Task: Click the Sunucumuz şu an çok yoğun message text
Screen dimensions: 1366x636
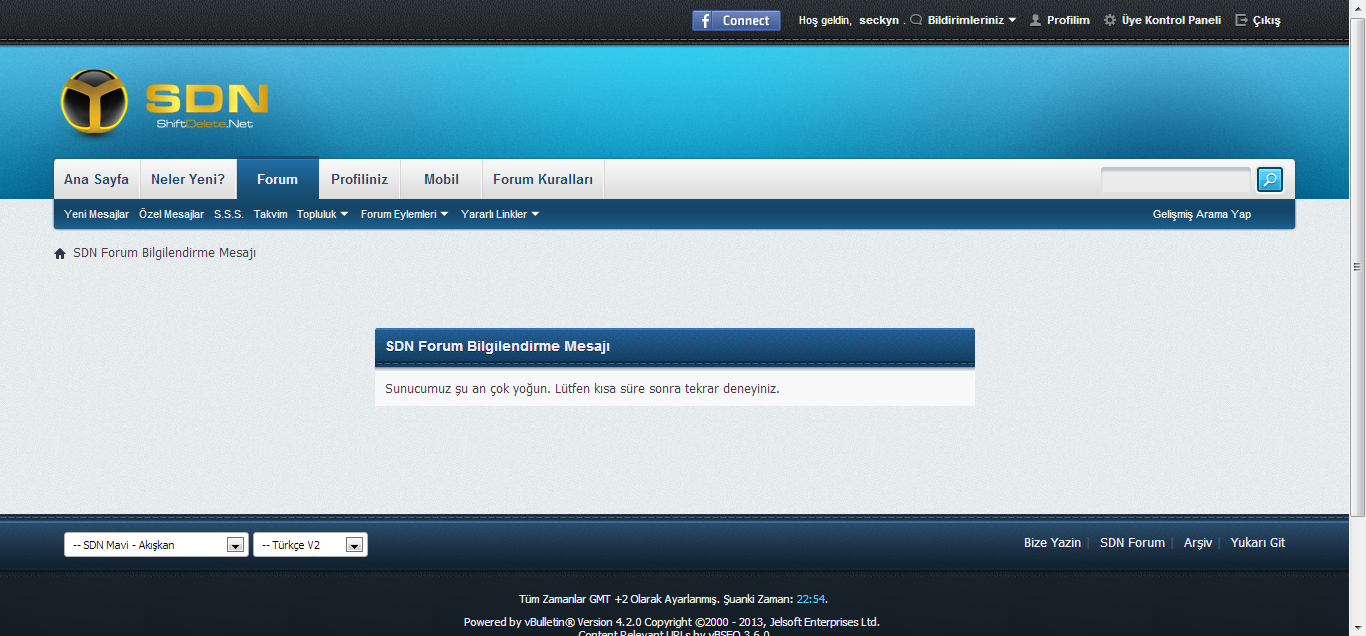Action: coord(582,388)
